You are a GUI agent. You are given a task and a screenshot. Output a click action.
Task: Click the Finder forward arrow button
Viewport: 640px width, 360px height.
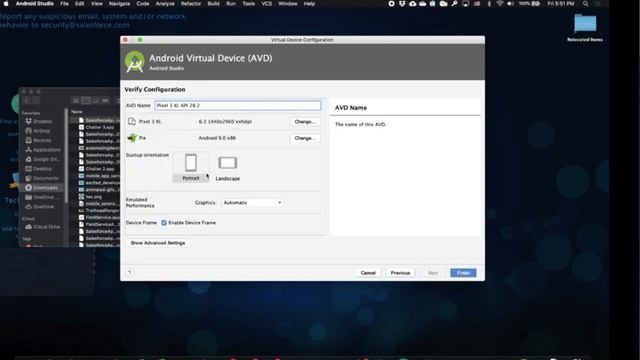(36, 100)
